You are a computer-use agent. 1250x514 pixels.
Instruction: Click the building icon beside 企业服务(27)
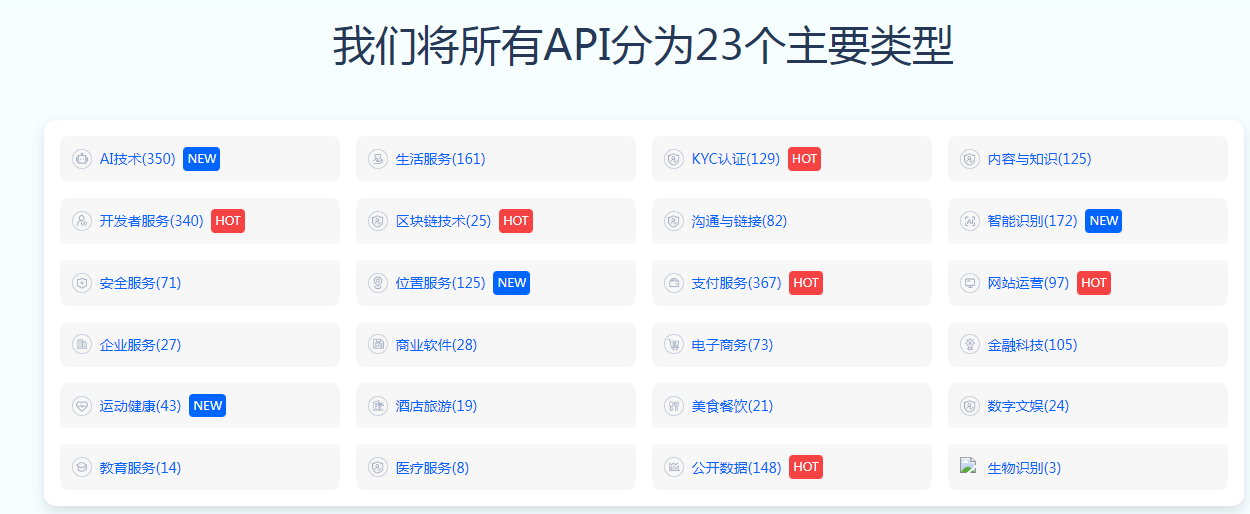82,345
